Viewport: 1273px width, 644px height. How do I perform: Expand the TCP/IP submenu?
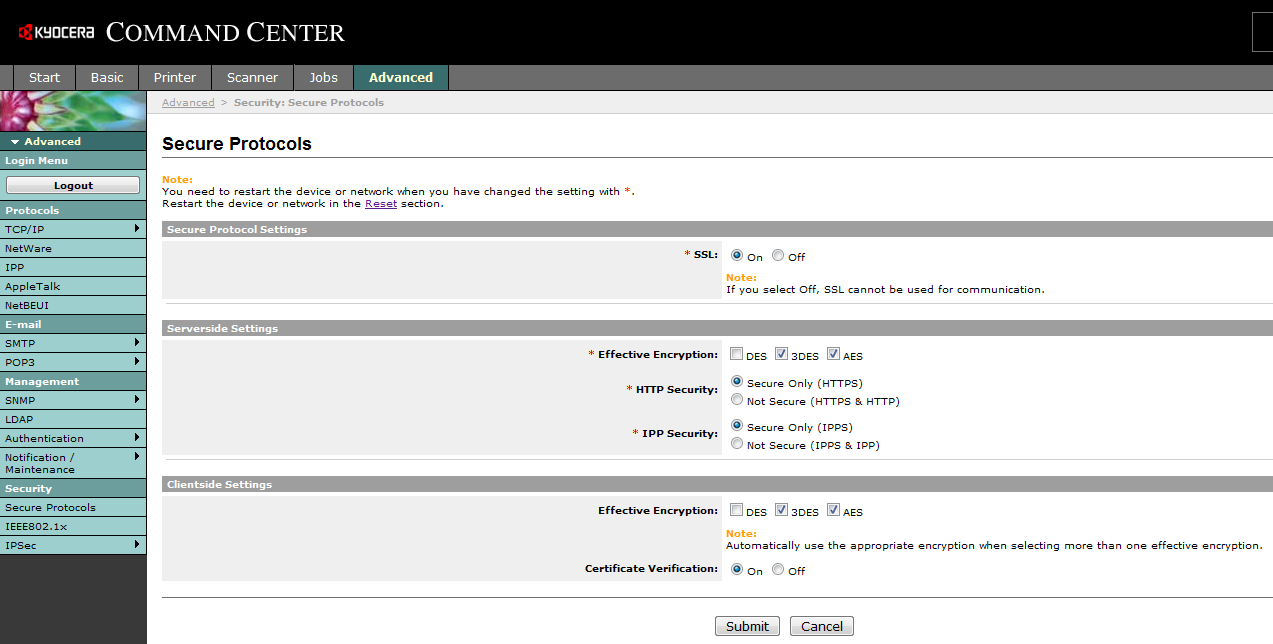click(x=70, y=229)
